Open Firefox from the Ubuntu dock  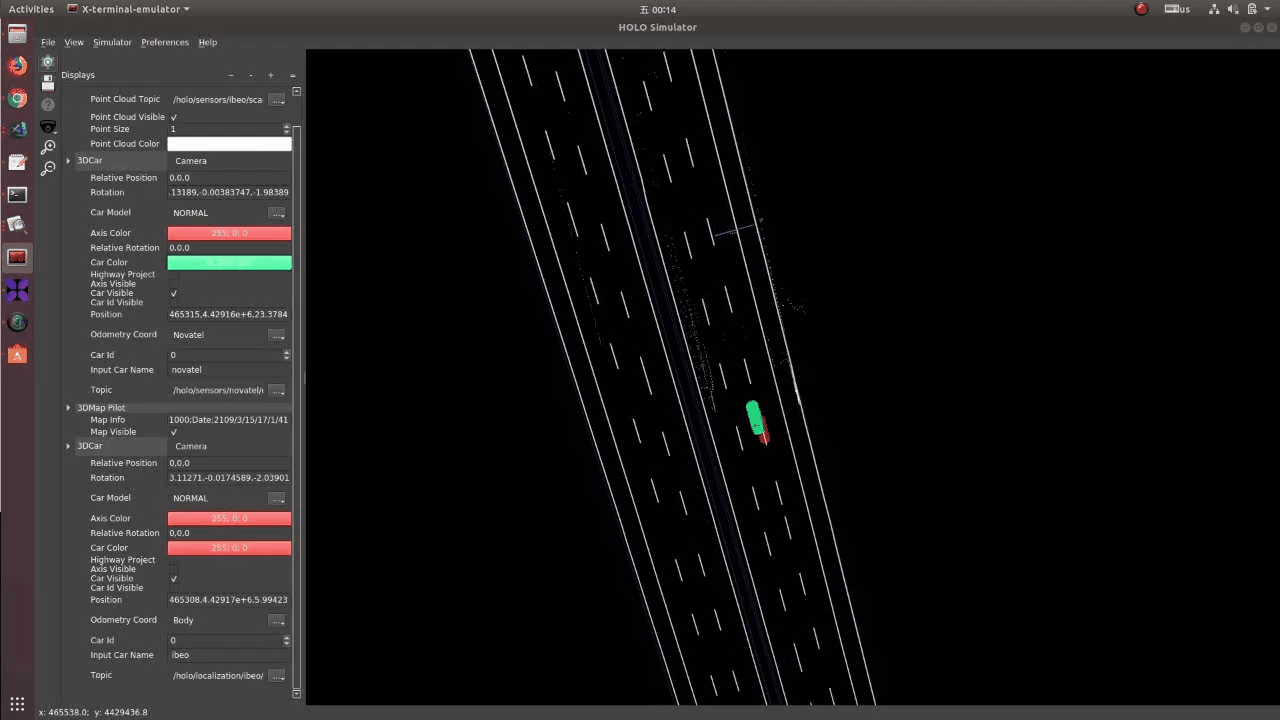[x=17, y=66]
